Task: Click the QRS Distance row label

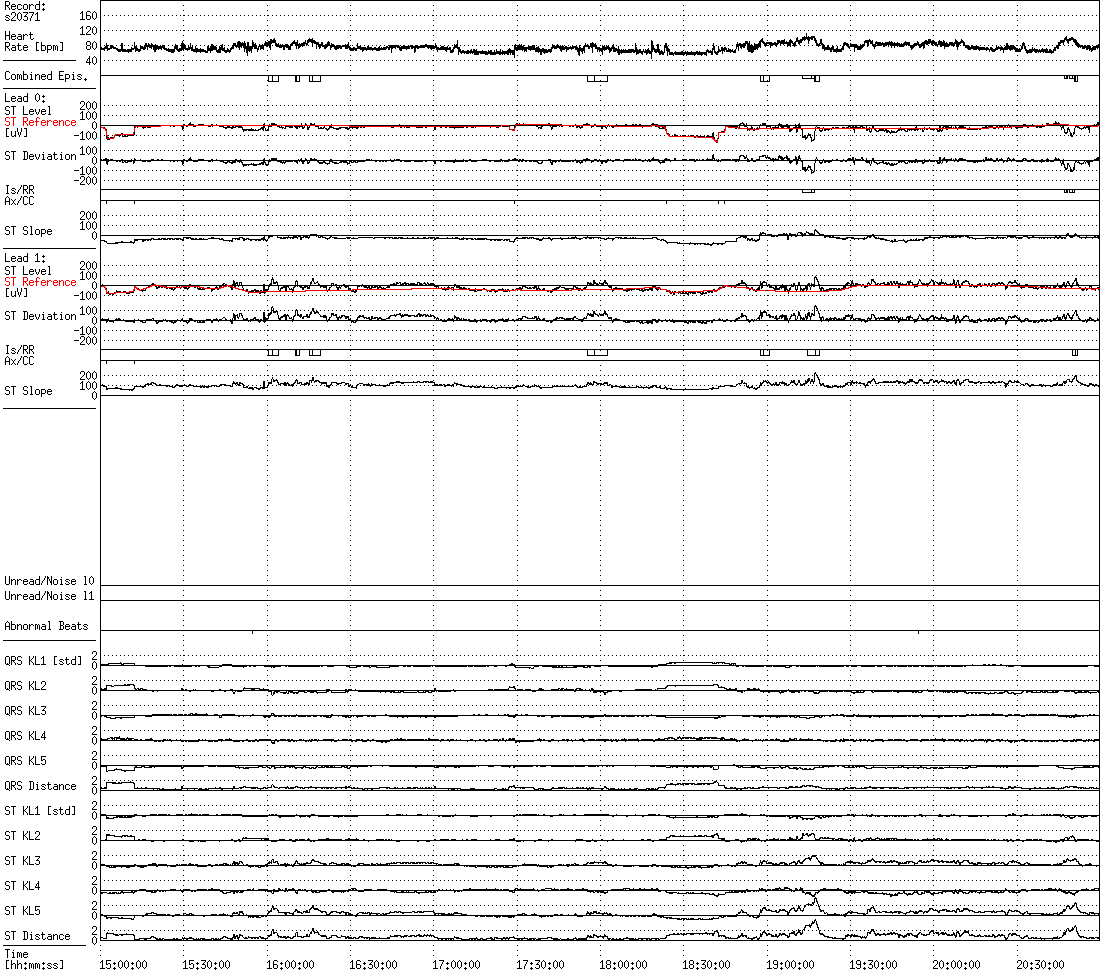Action: pos(40,786)
